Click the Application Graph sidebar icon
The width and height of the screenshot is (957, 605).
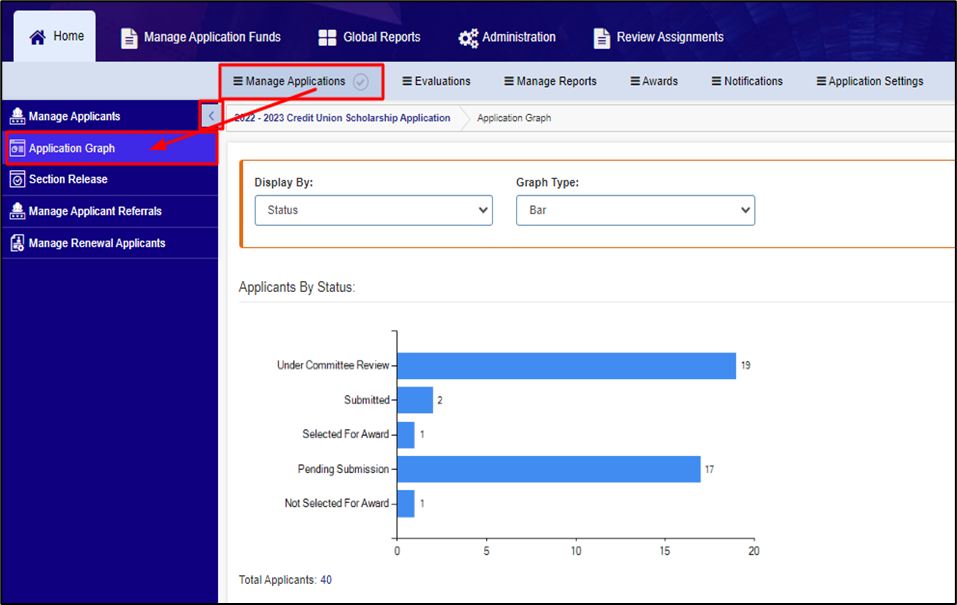point(17,148)
